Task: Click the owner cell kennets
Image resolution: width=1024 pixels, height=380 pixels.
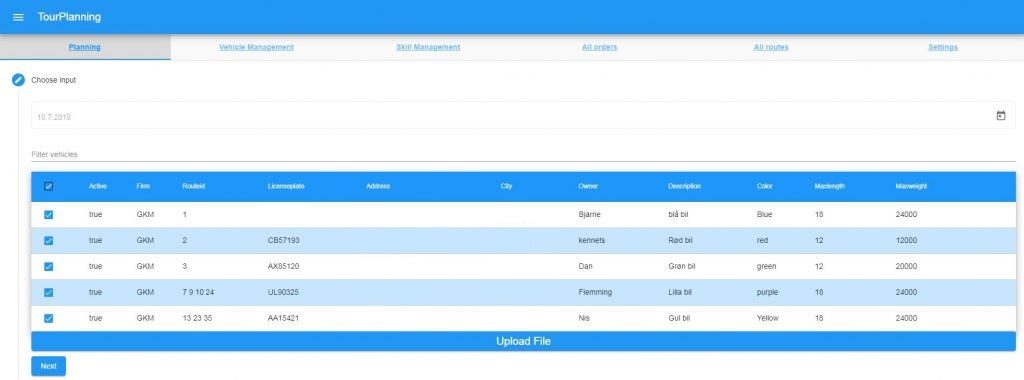Action: (592, 240)
